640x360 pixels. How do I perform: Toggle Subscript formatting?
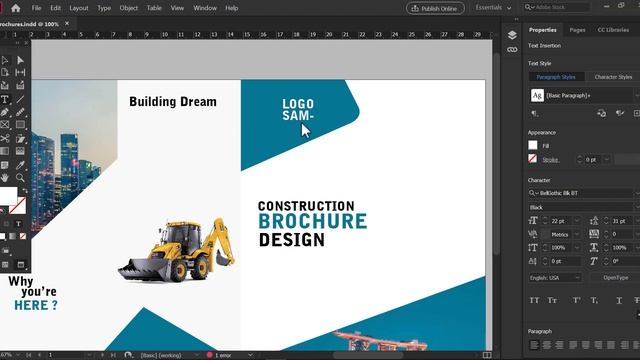(594, 300)
